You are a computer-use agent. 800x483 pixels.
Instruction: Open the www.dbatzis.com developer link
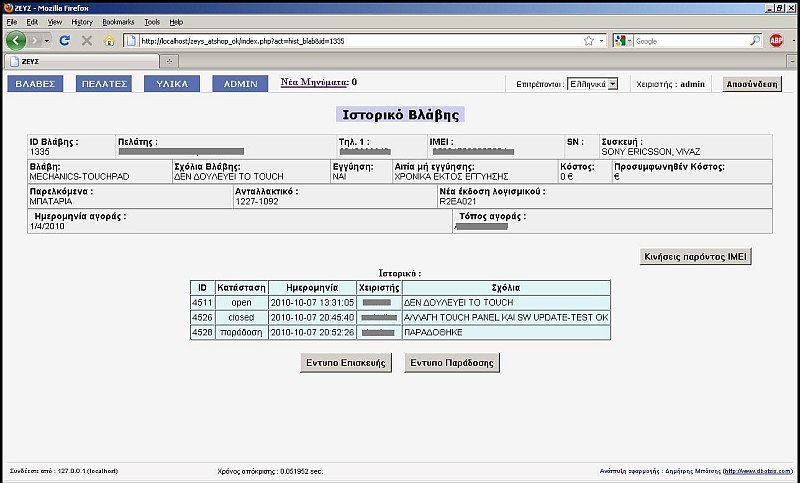(758, 471)
